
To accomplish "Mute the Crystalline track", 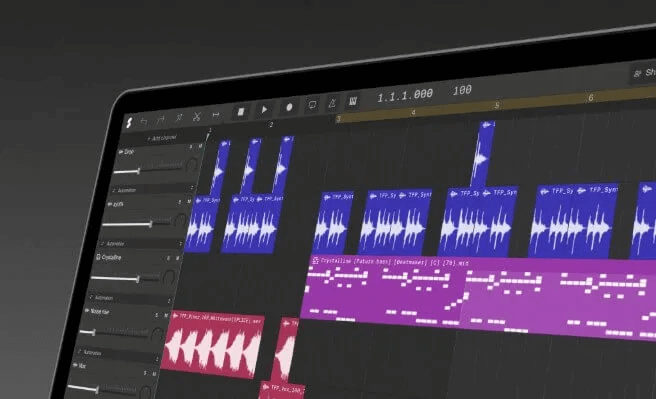I will [177, 258].
